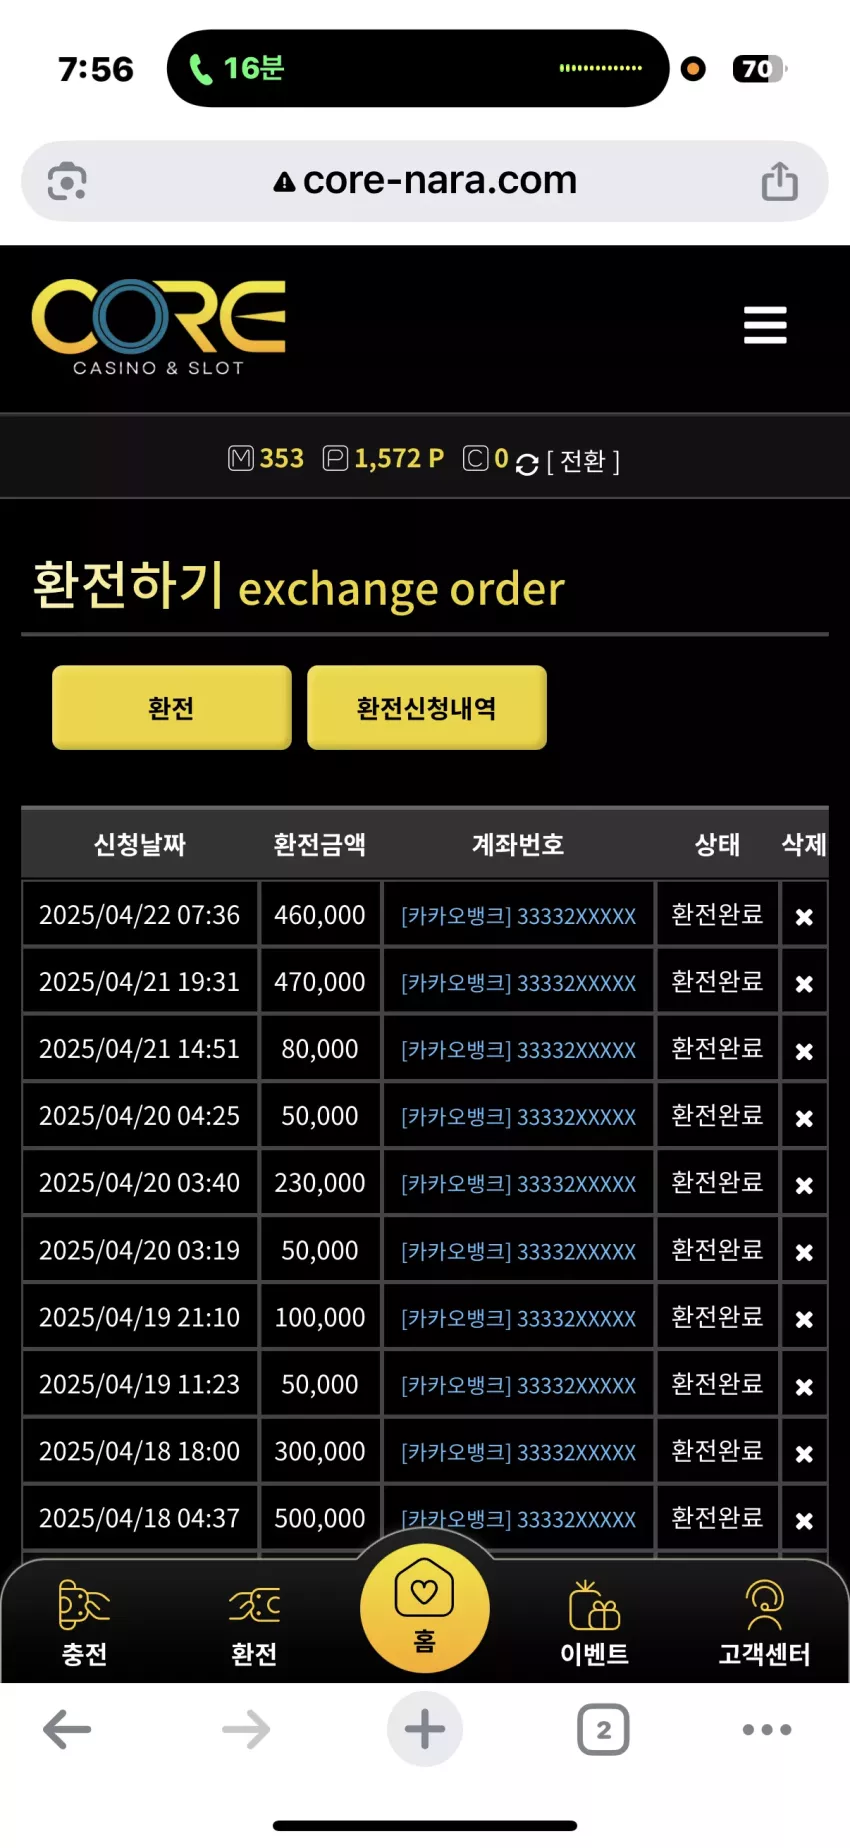Open the new tab plus button
Screen dimensions: 850x1848
click(x=425, y=1729)
